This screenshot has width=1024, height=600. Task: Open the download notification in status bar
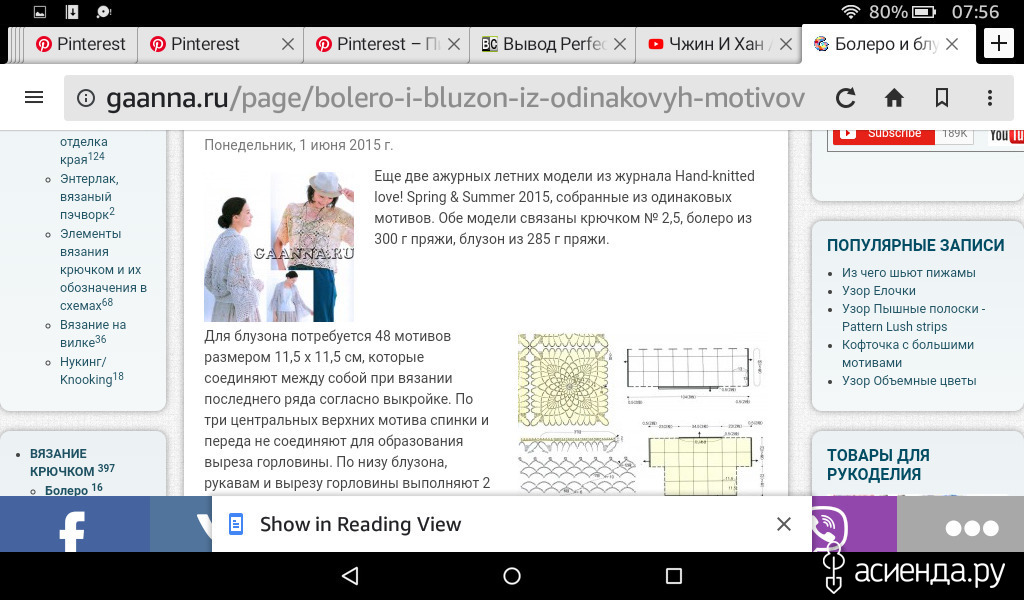[72, 12]
